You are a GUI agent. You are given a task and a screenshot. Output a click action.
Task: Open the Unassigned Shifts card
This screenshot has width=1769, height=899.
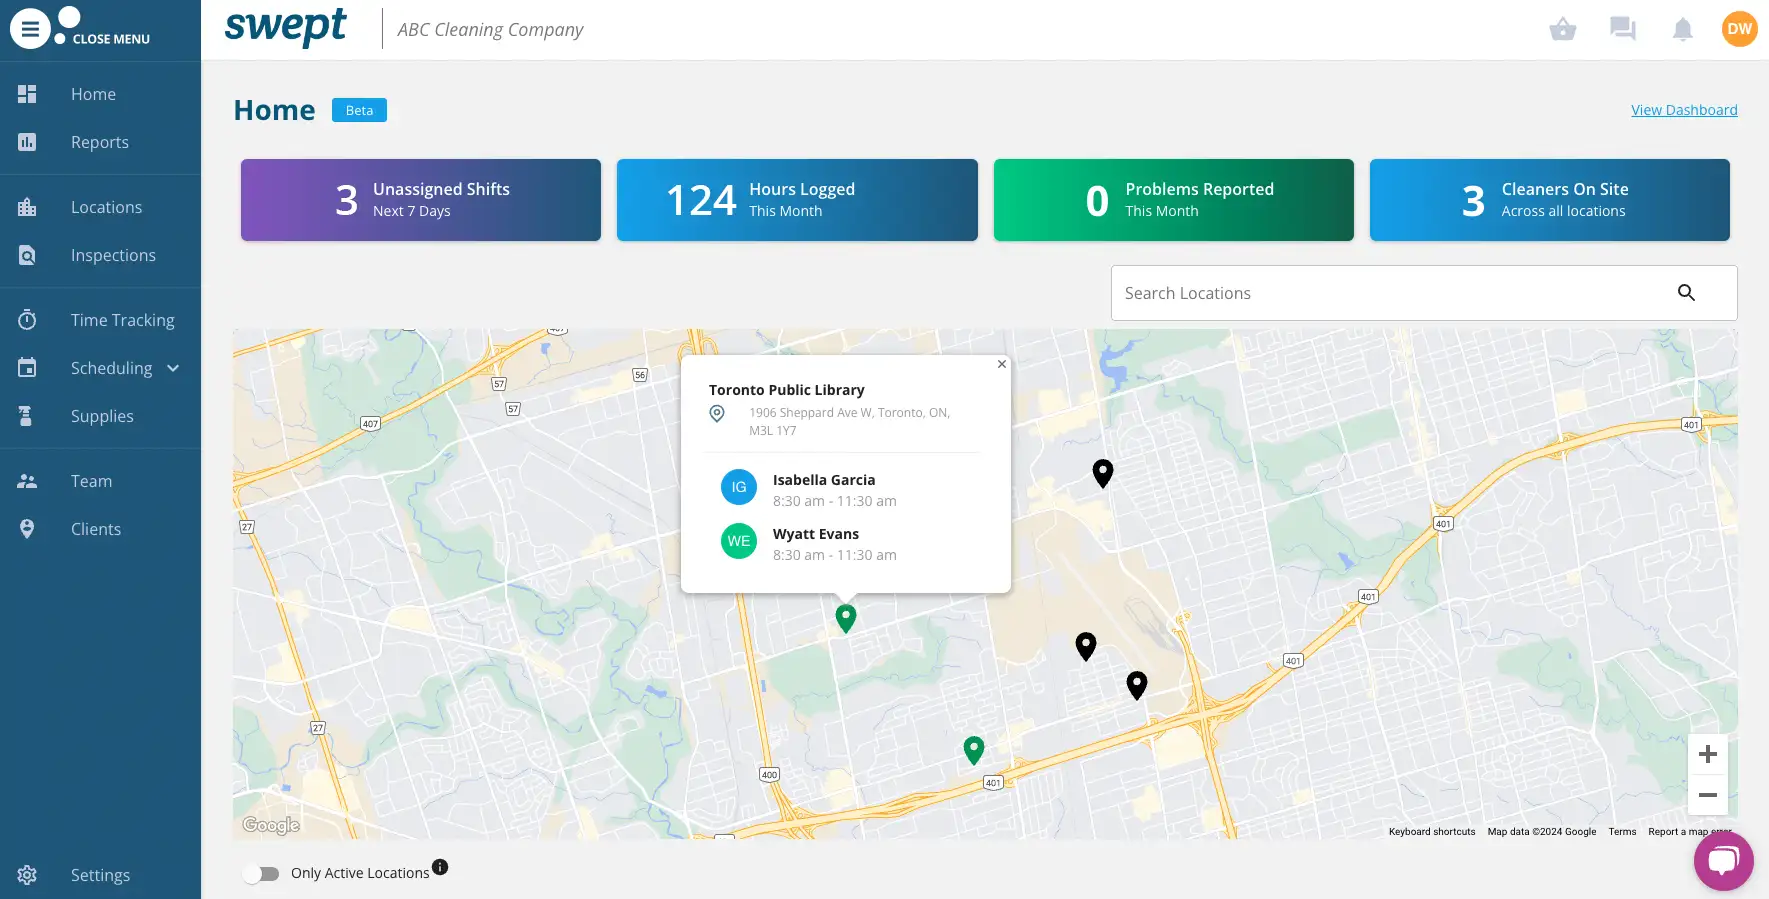[421, 200]
